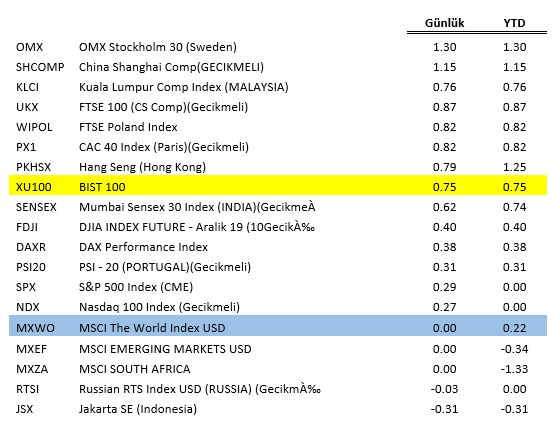Click MSCI The World Index USD name
The height and width of the screenshot is (436, 553).
coord(152,328)
